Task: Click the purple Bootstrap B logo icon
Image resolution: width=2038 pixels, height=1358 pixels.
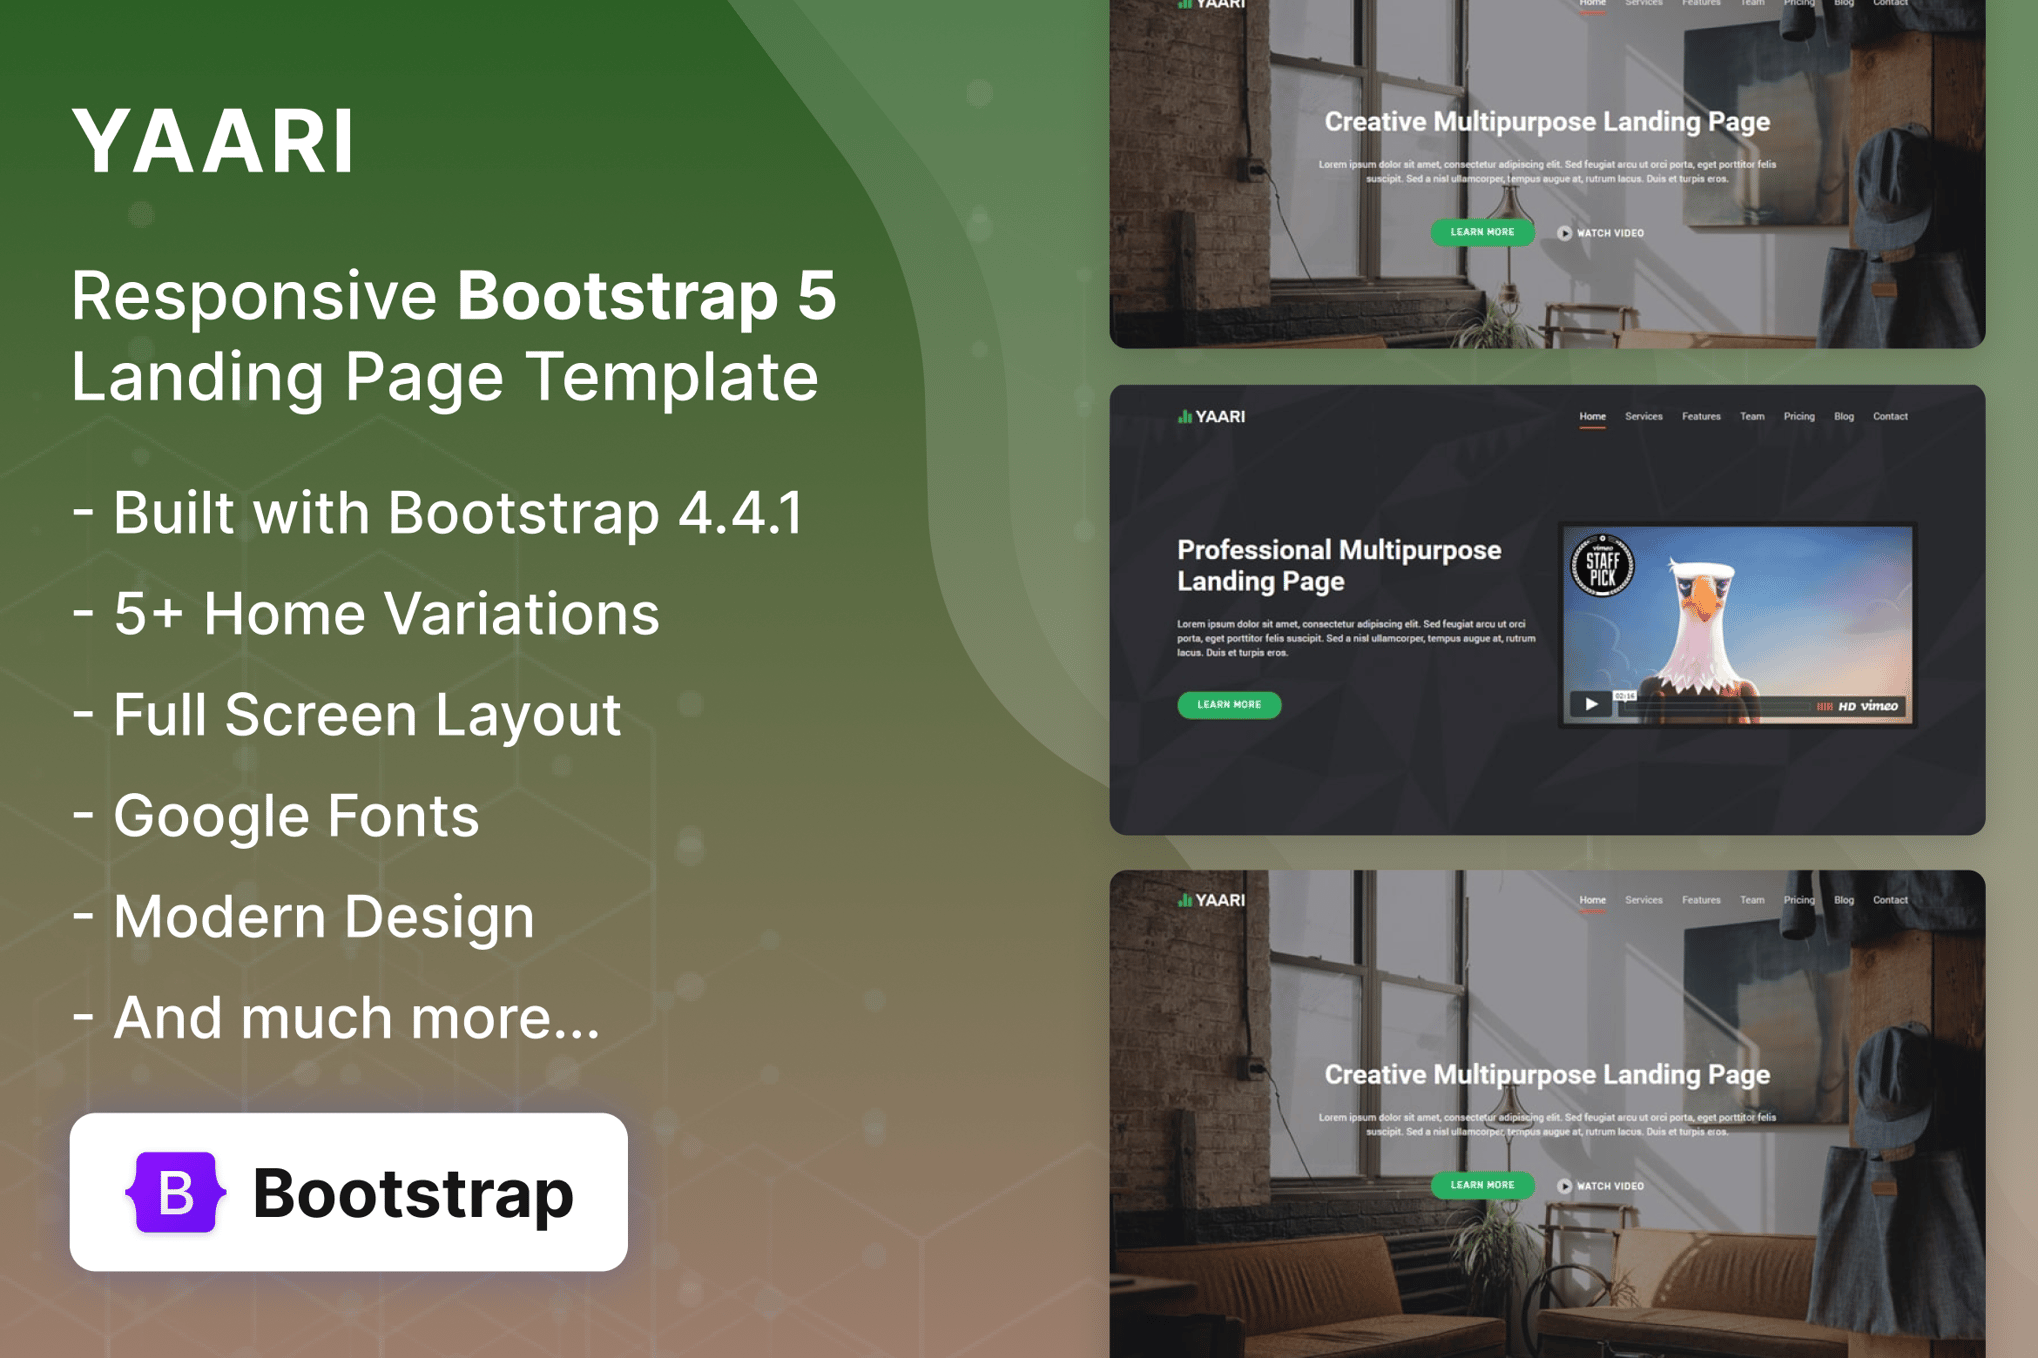Action: coord(175,1192)
